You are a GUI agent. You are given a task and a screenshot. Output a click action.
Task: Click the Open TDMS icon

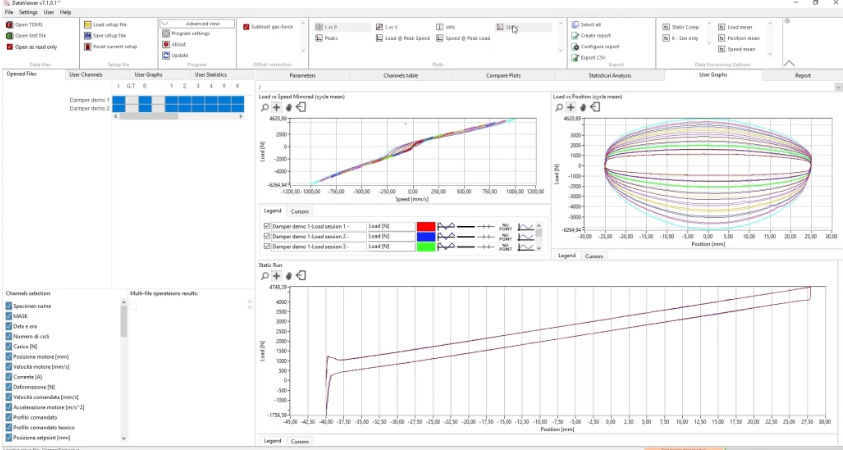pos(9,25)
